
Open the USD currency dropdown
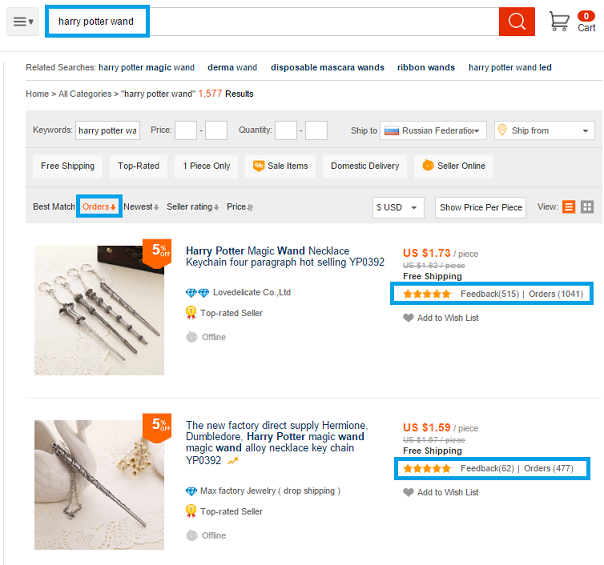pos(398,207)
